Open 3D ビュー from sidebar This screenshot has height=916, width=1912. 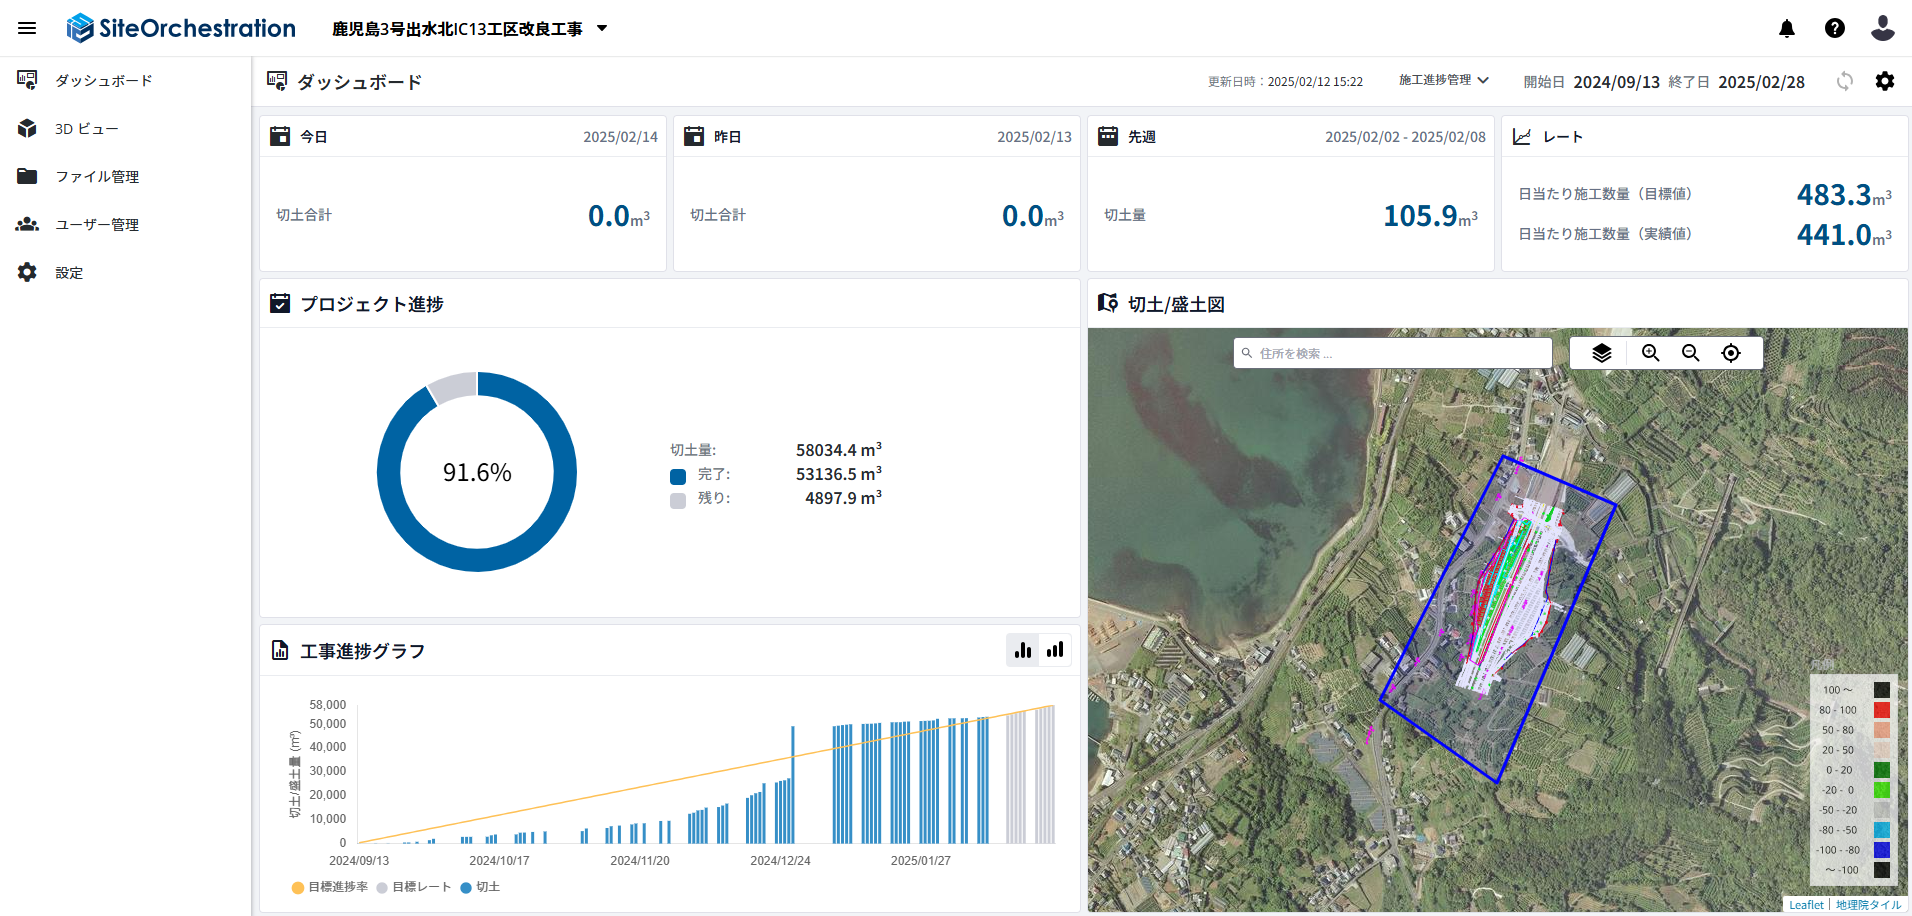coord(86,129)
